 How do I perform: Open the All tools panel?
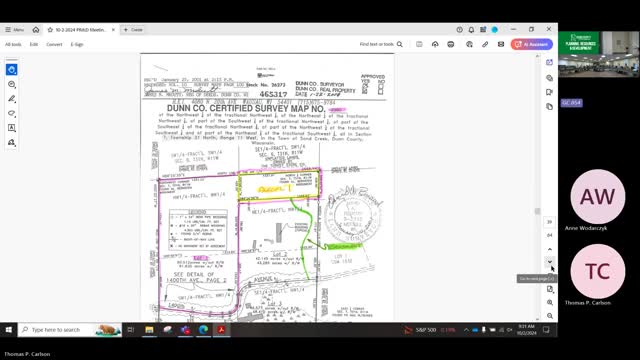(13, 44)
